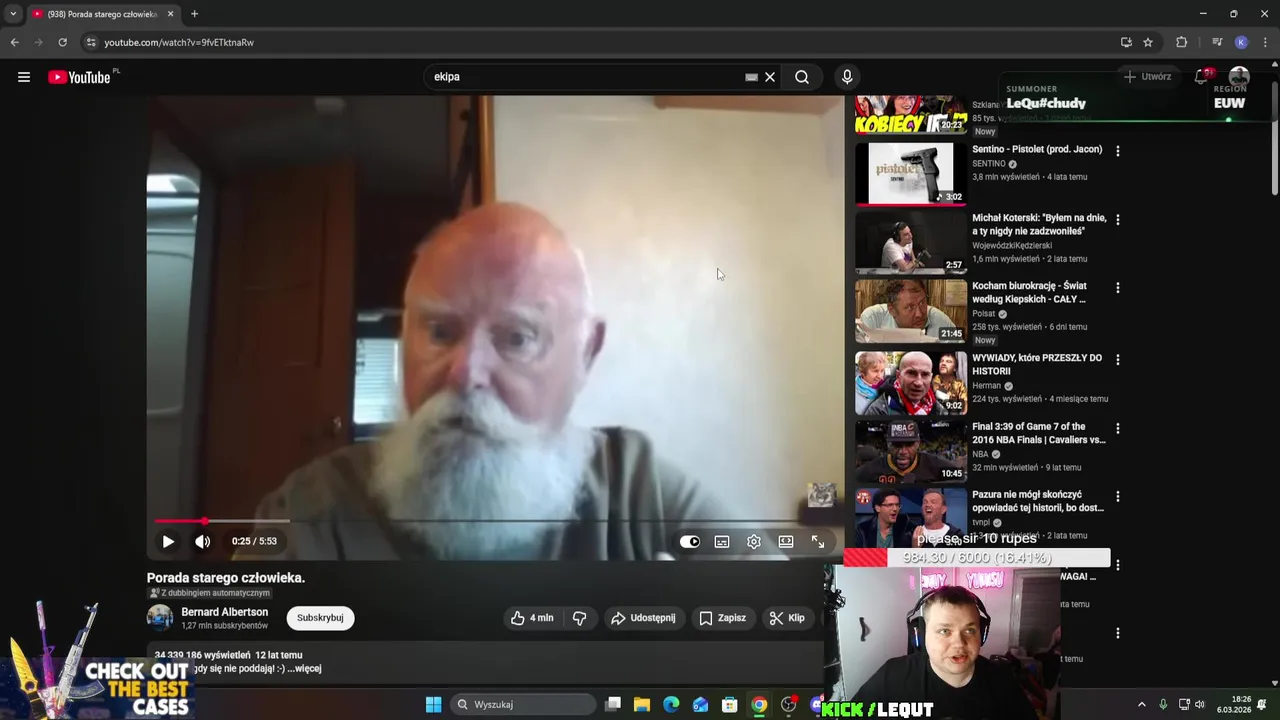This screenshot has width=1280, height=720.
Task: Mute the video sound
Action: [x=203, y=541]
